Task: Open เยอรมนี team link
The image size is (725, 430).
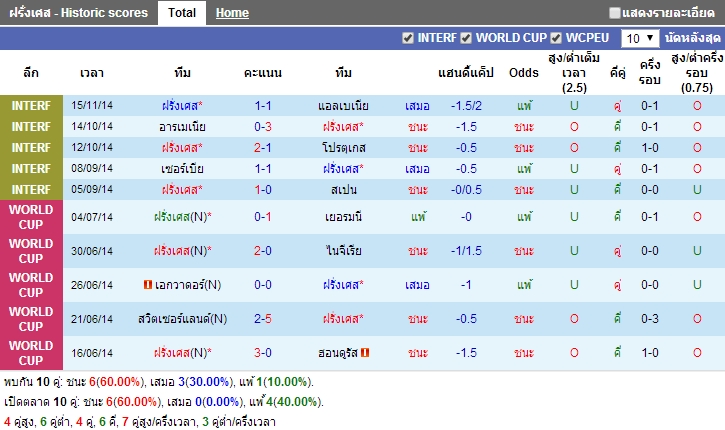Action: click(x=343, y=217)
